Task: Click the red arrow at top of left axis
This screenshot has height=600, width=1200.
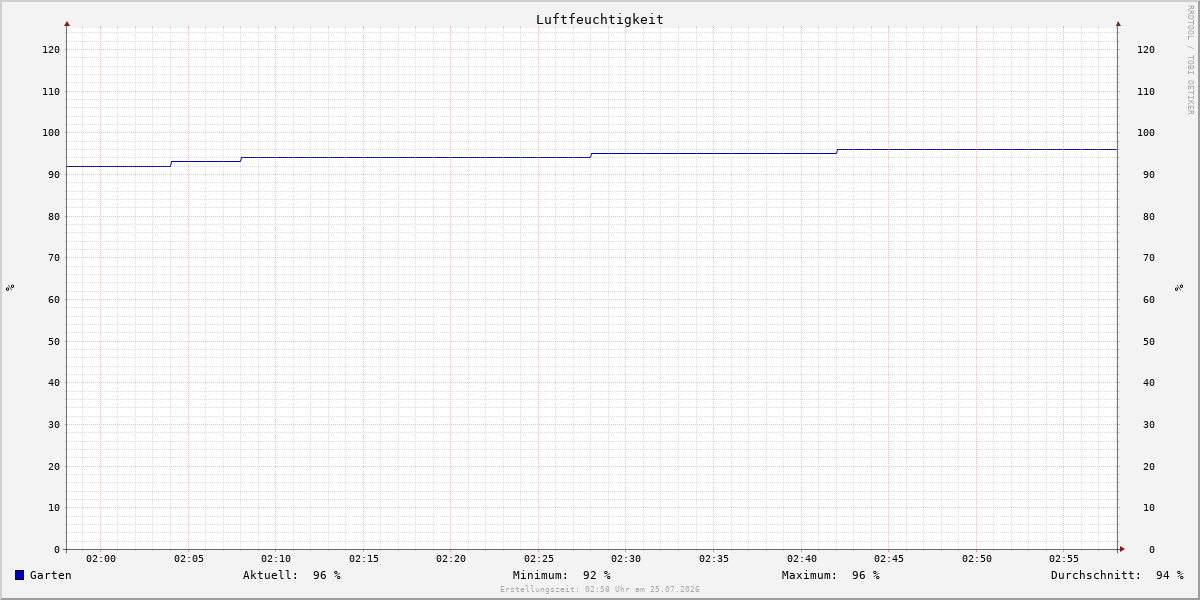Action: pyautogui.click(x=67, y=23)
